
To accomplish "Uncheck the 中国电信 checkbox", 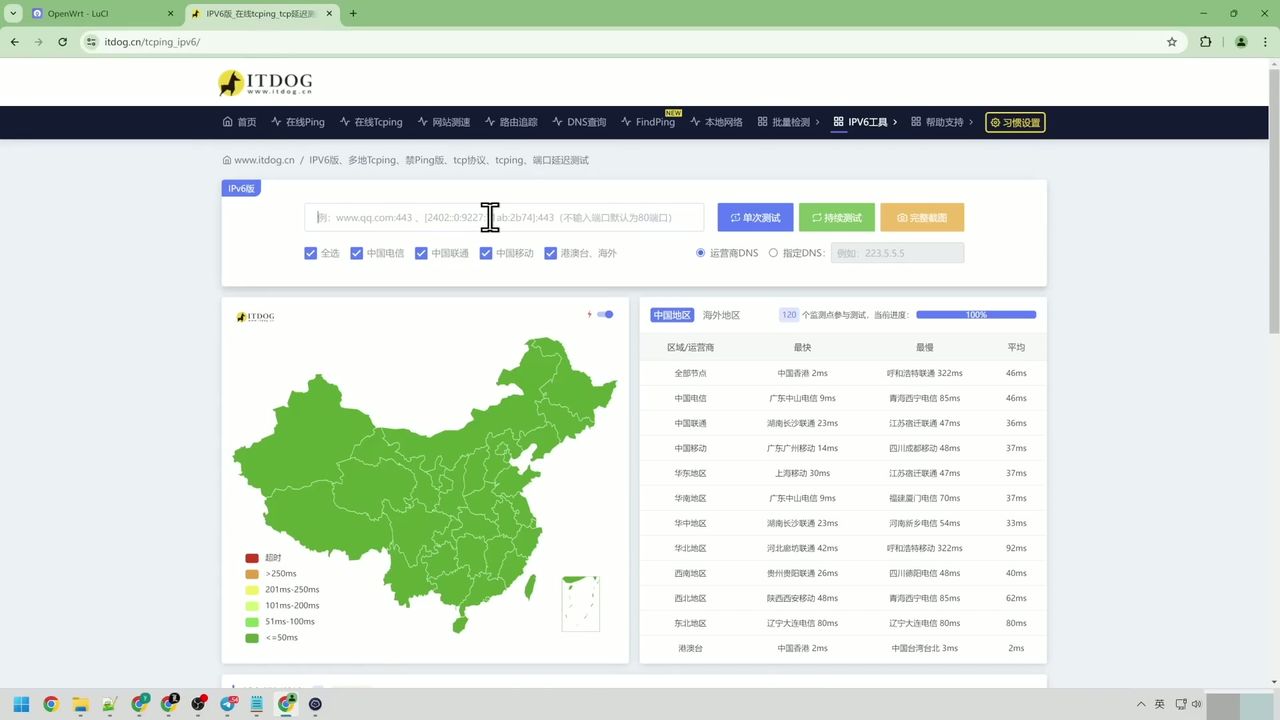I will pos(357,253).
